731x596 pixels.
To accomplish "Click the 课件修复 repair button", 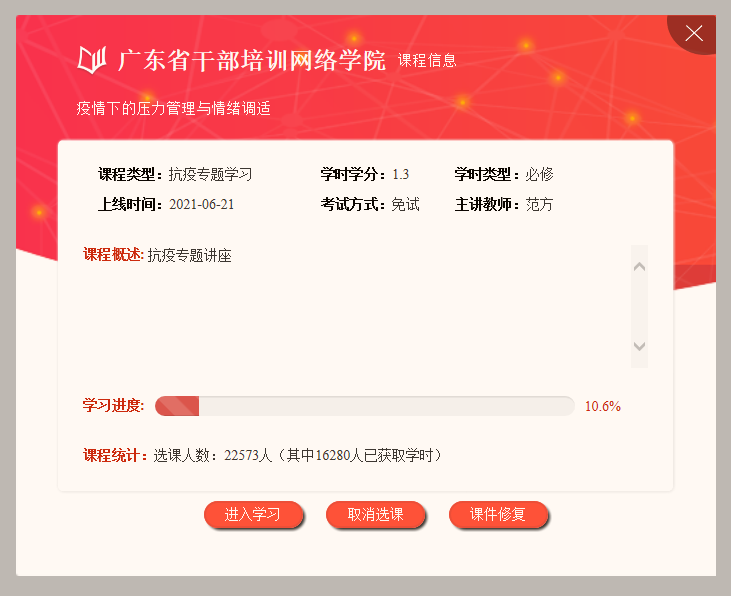I will 498,514.
